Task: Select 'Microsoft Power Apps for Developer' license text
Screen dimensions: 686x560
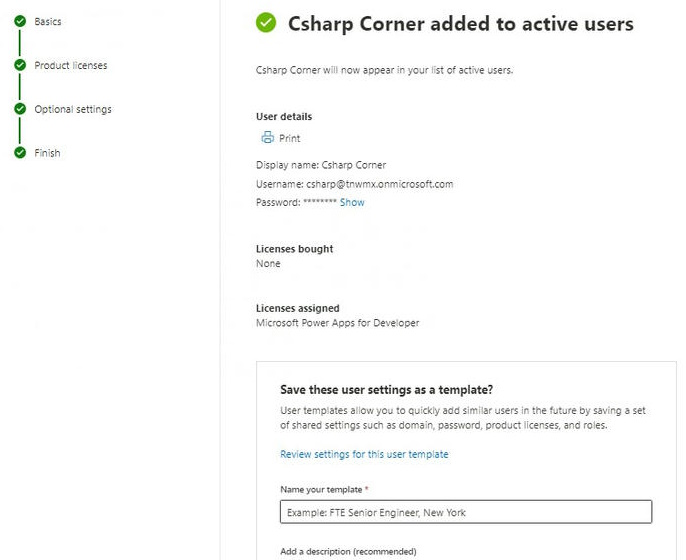Action: [337, 323]
